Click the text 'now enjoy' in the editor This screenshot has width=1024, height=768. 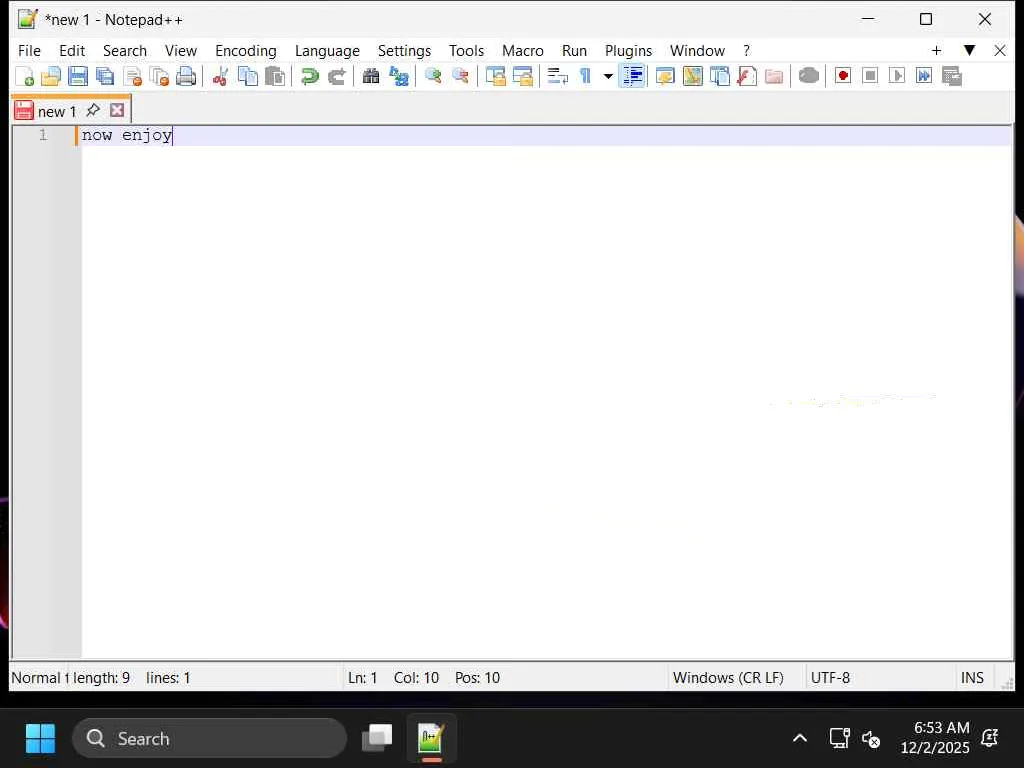[127, 135]
